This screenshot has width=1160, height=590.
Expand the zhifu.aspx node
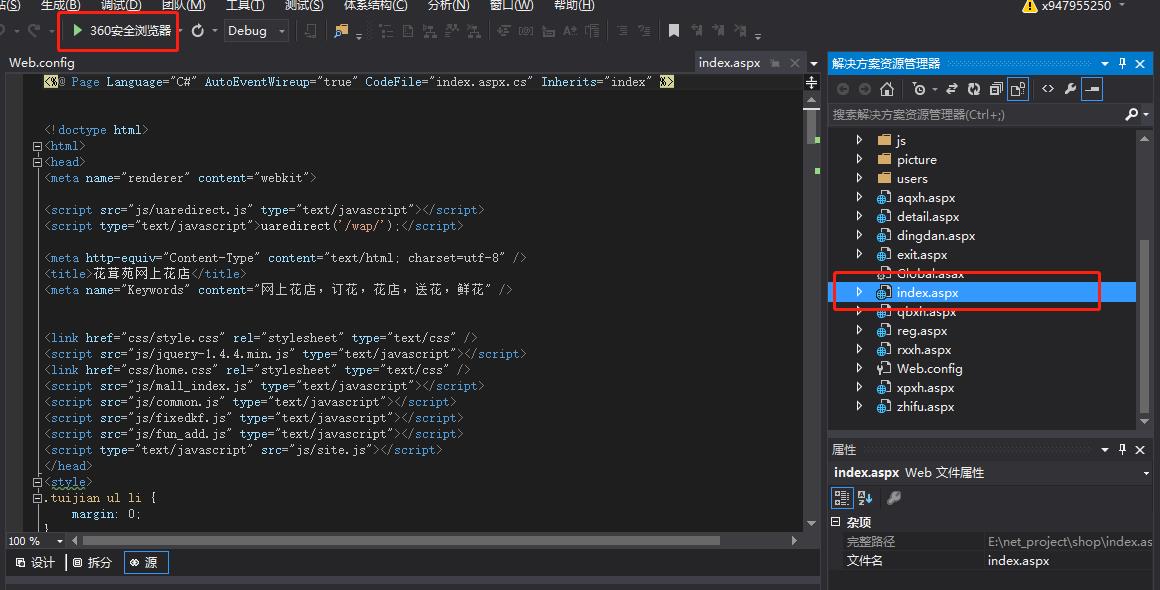pyautogui.click(x=859, y=407)
